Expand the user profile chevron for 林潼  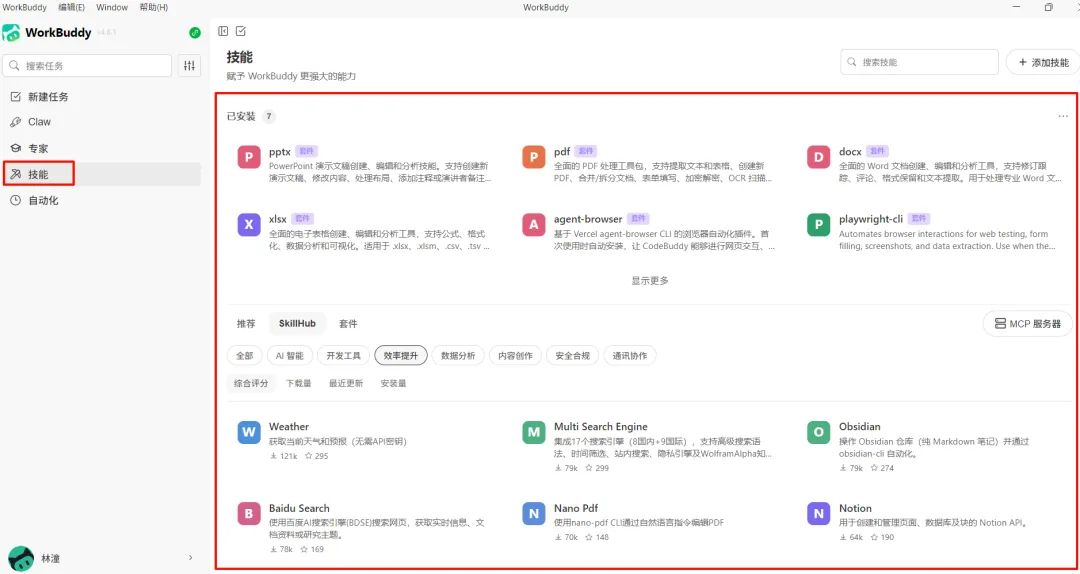[191, 558]
